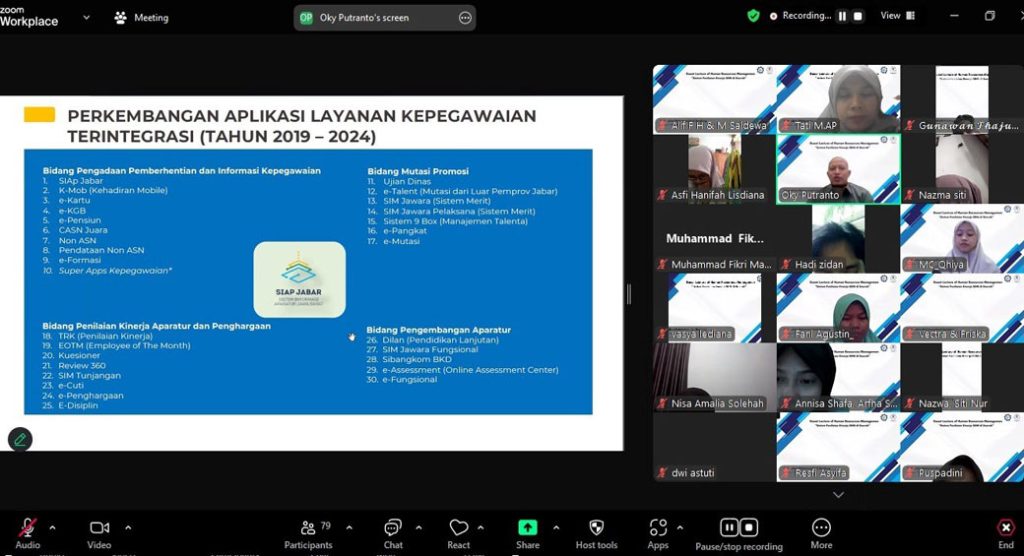Select Nazma siti video tile
Screen dimensions: 1024x556
961,169
